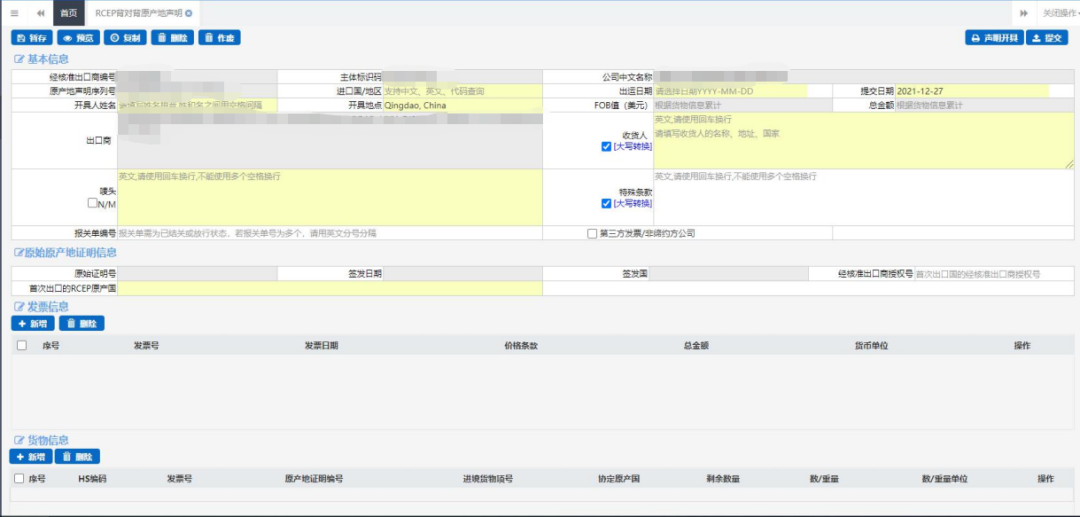
Task: Click the 收货人 text area
Action: (x=863, y=140)
